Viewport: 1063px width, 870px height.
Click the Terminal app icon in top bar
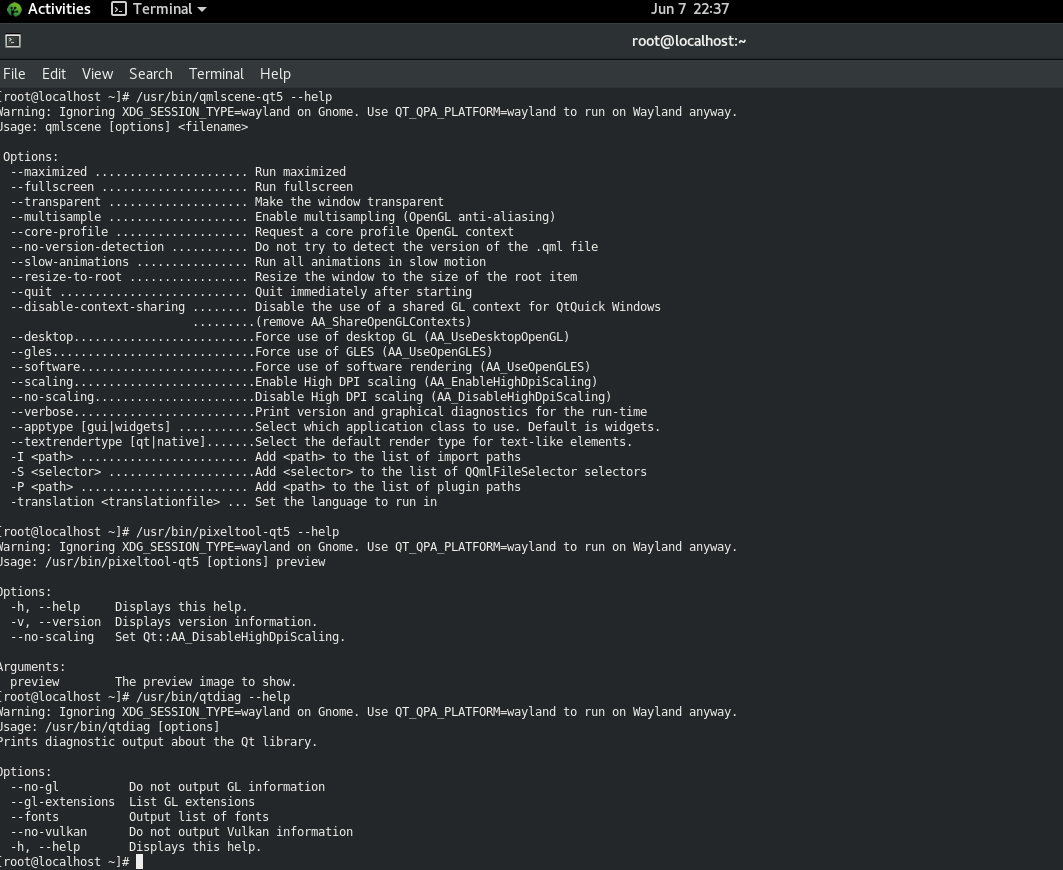[x=119, y=9]
